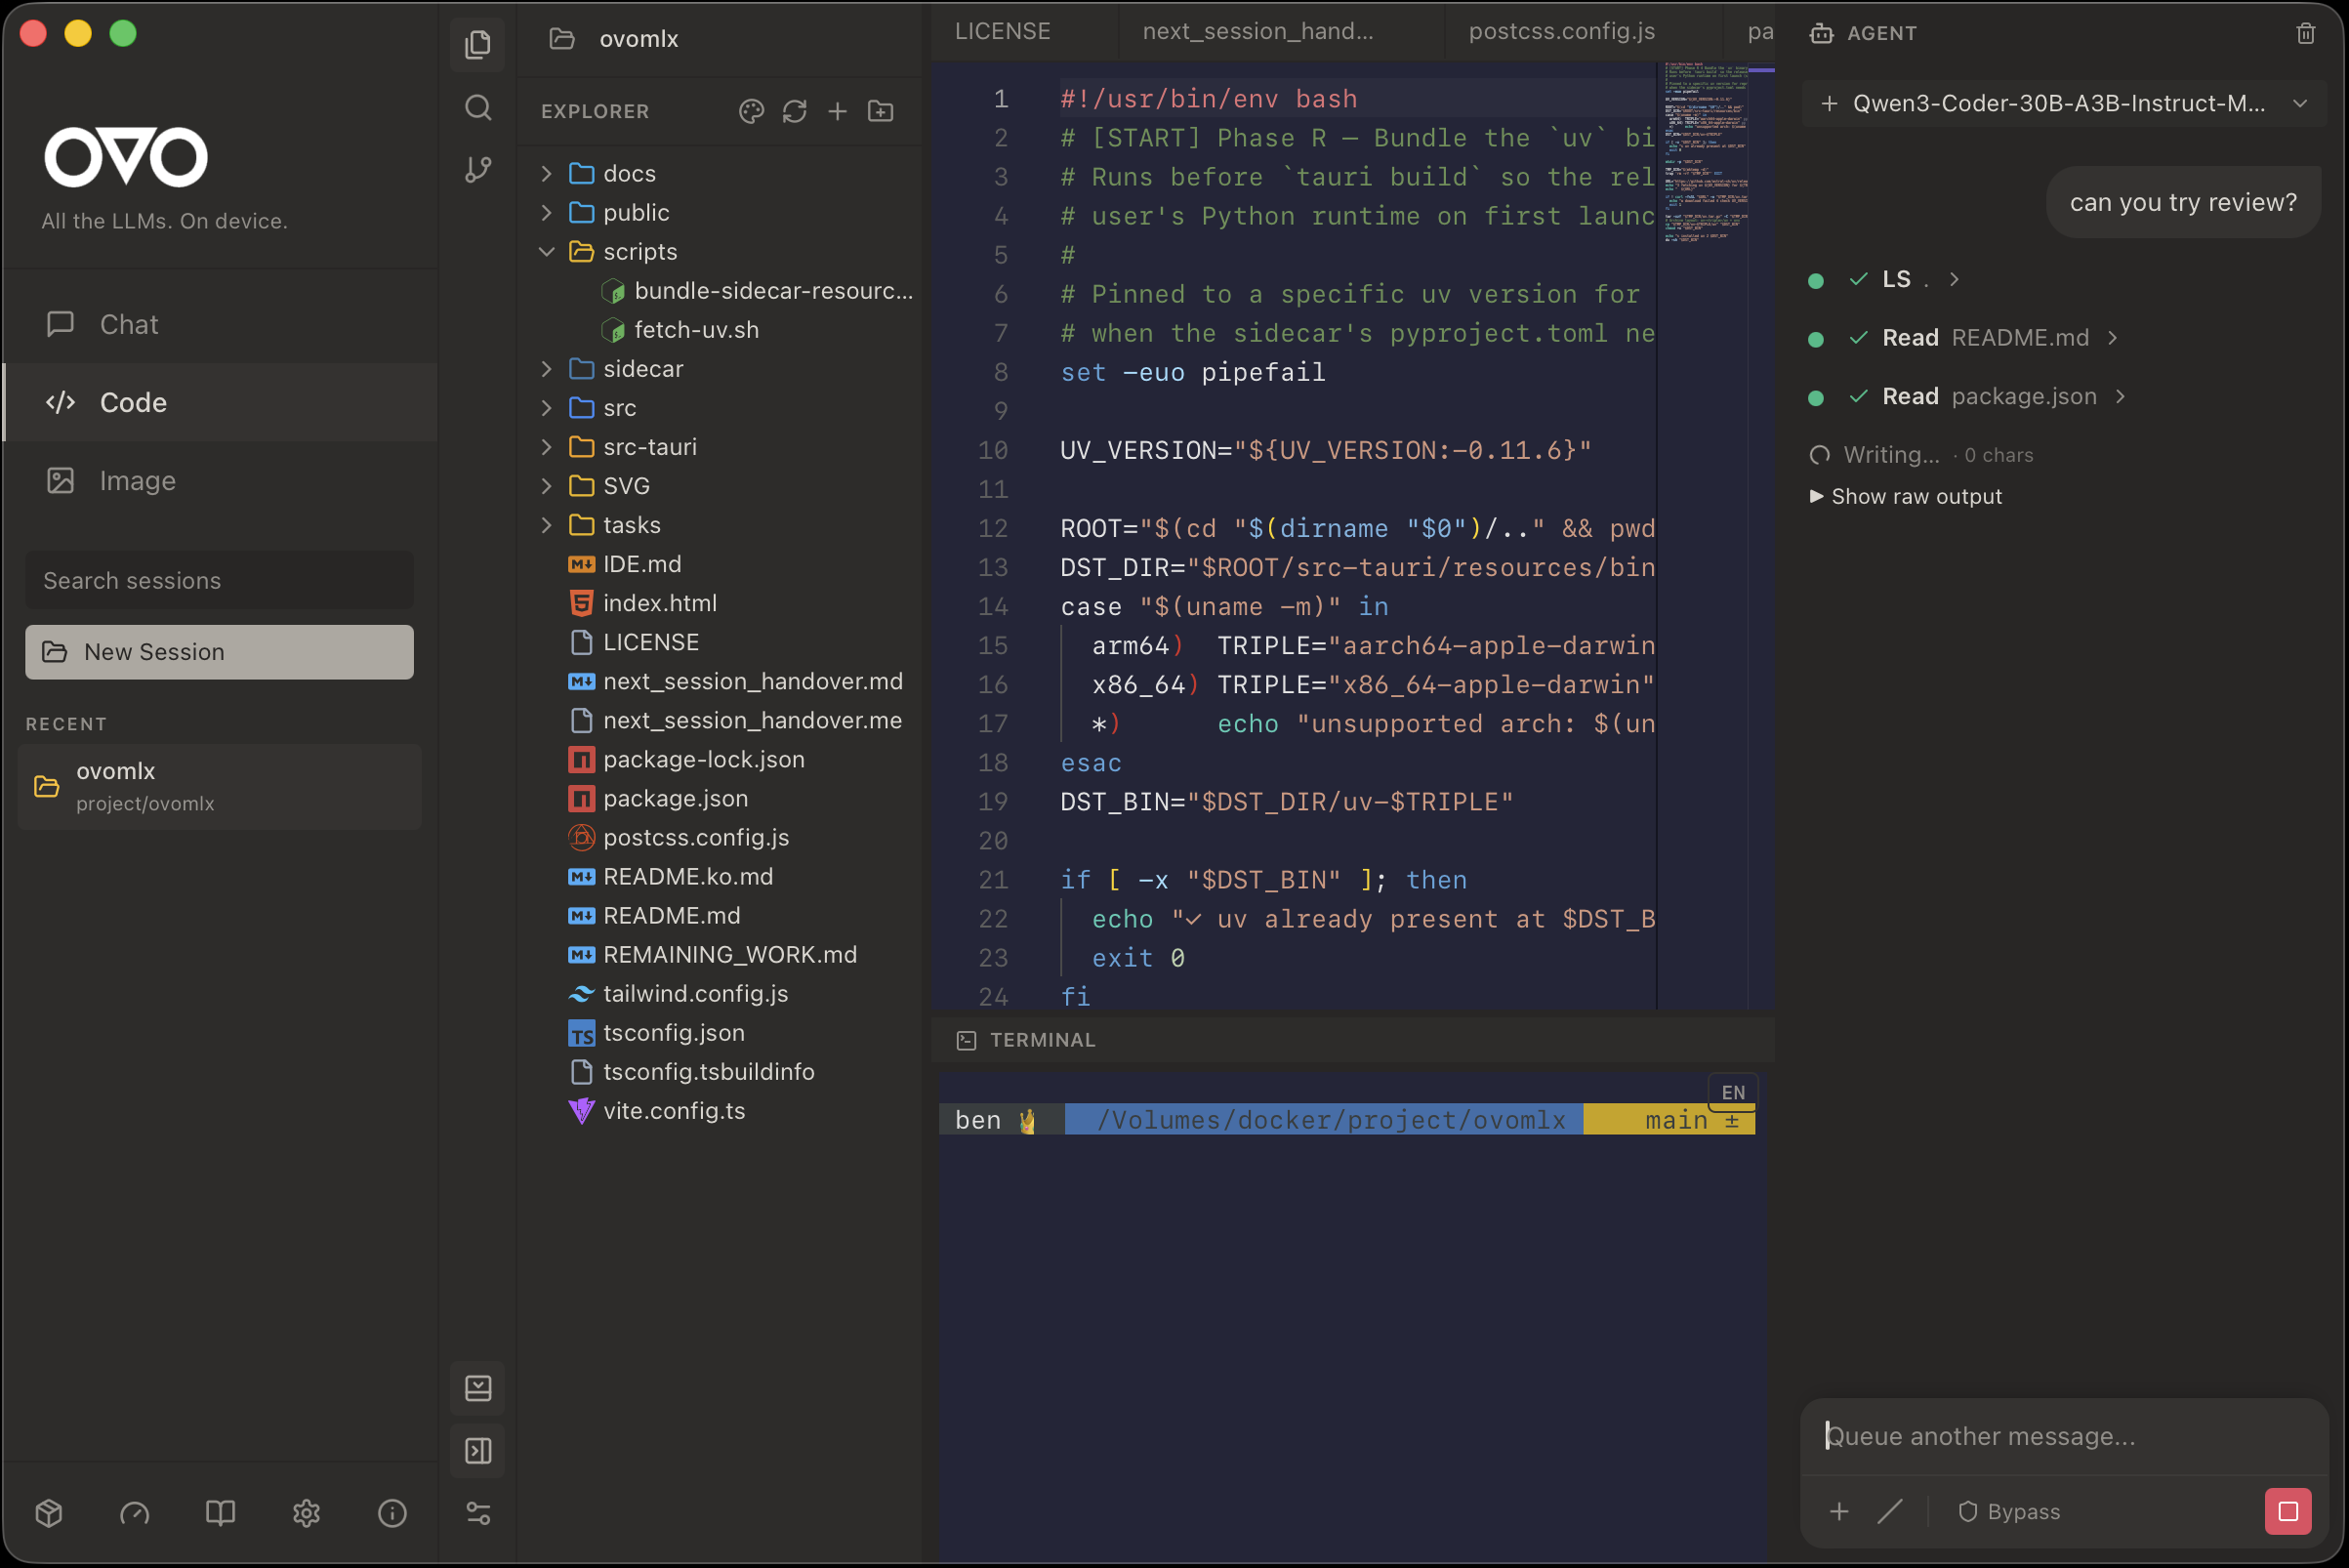2349x1568 pixels.
Task: Select the Chat section in the sidebar
Action: point(128,323)
